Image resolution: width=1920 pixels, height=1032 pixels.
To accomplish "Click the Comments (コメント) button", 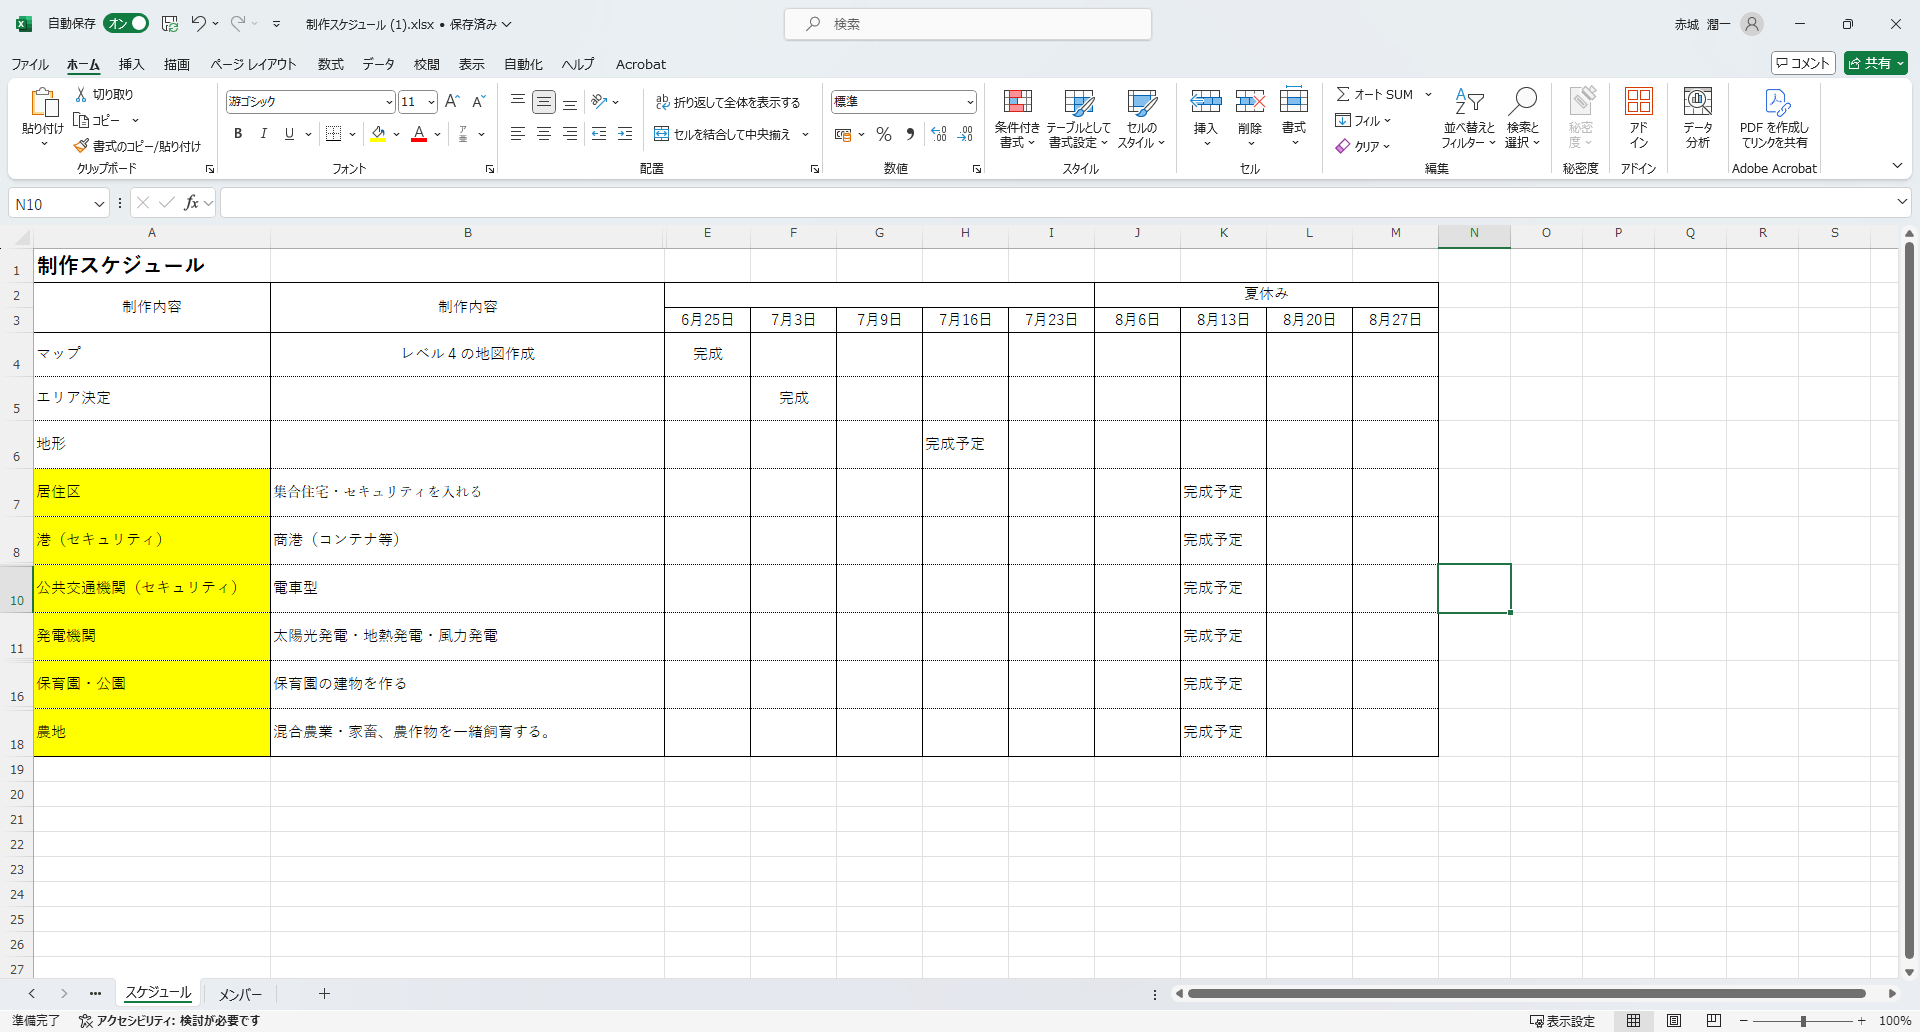I will tap(1803, 63).
